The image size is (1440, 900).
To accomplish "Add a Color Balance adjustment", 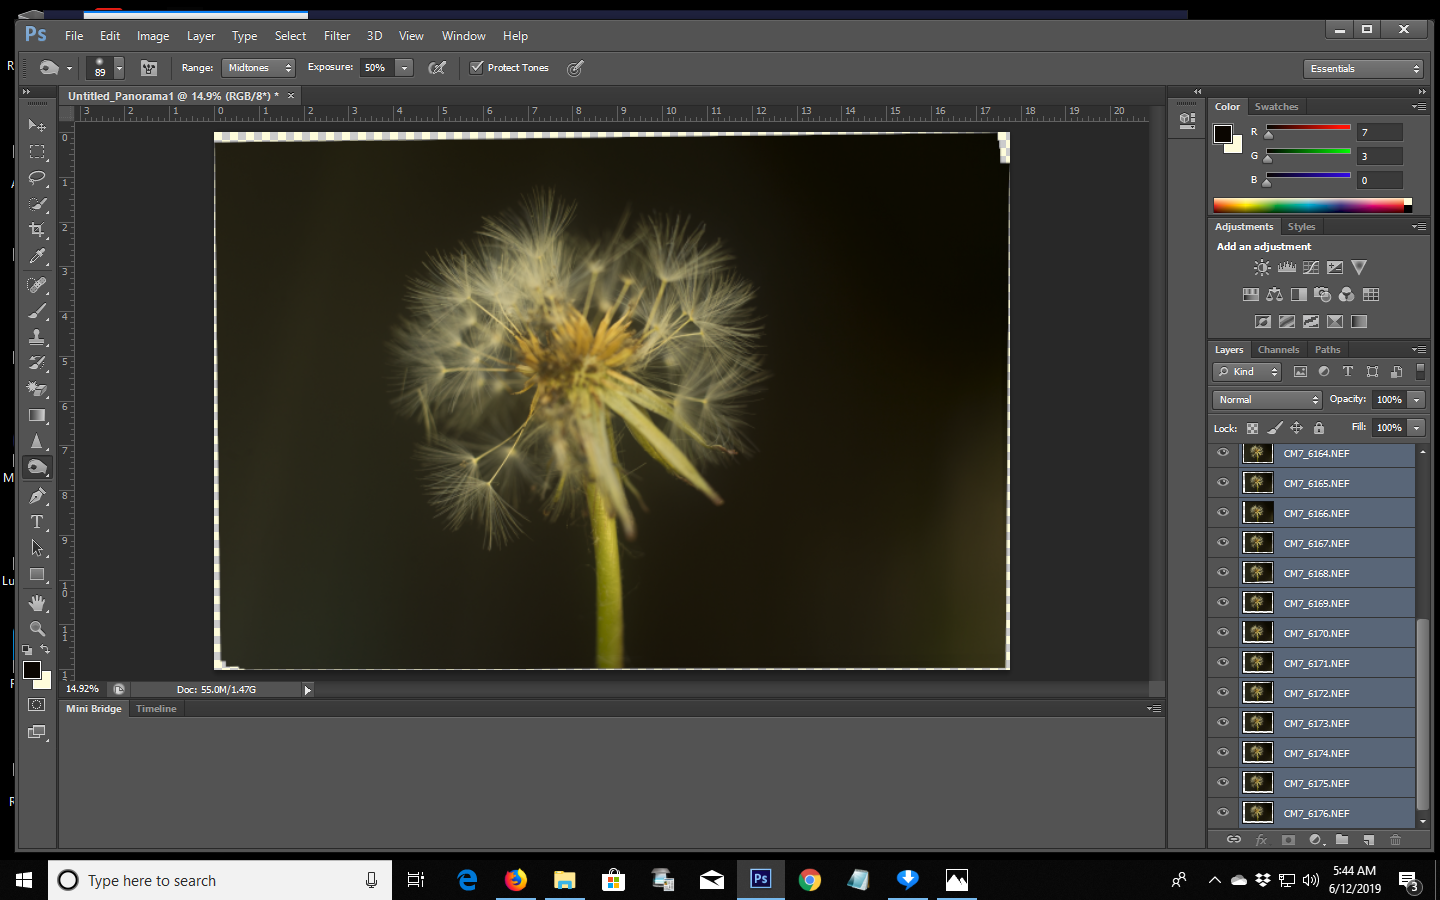I will click(x=1275, y=295).
